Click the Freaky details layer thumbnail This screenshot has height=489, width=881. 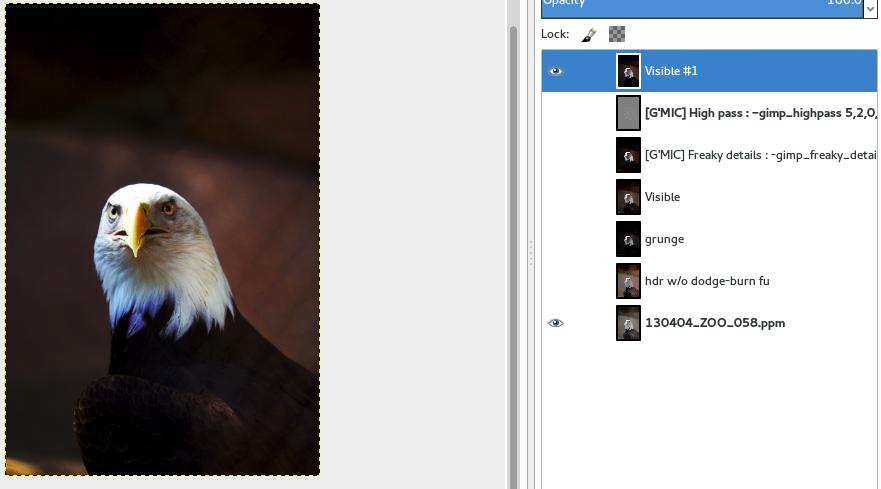(x=628, y=155)
